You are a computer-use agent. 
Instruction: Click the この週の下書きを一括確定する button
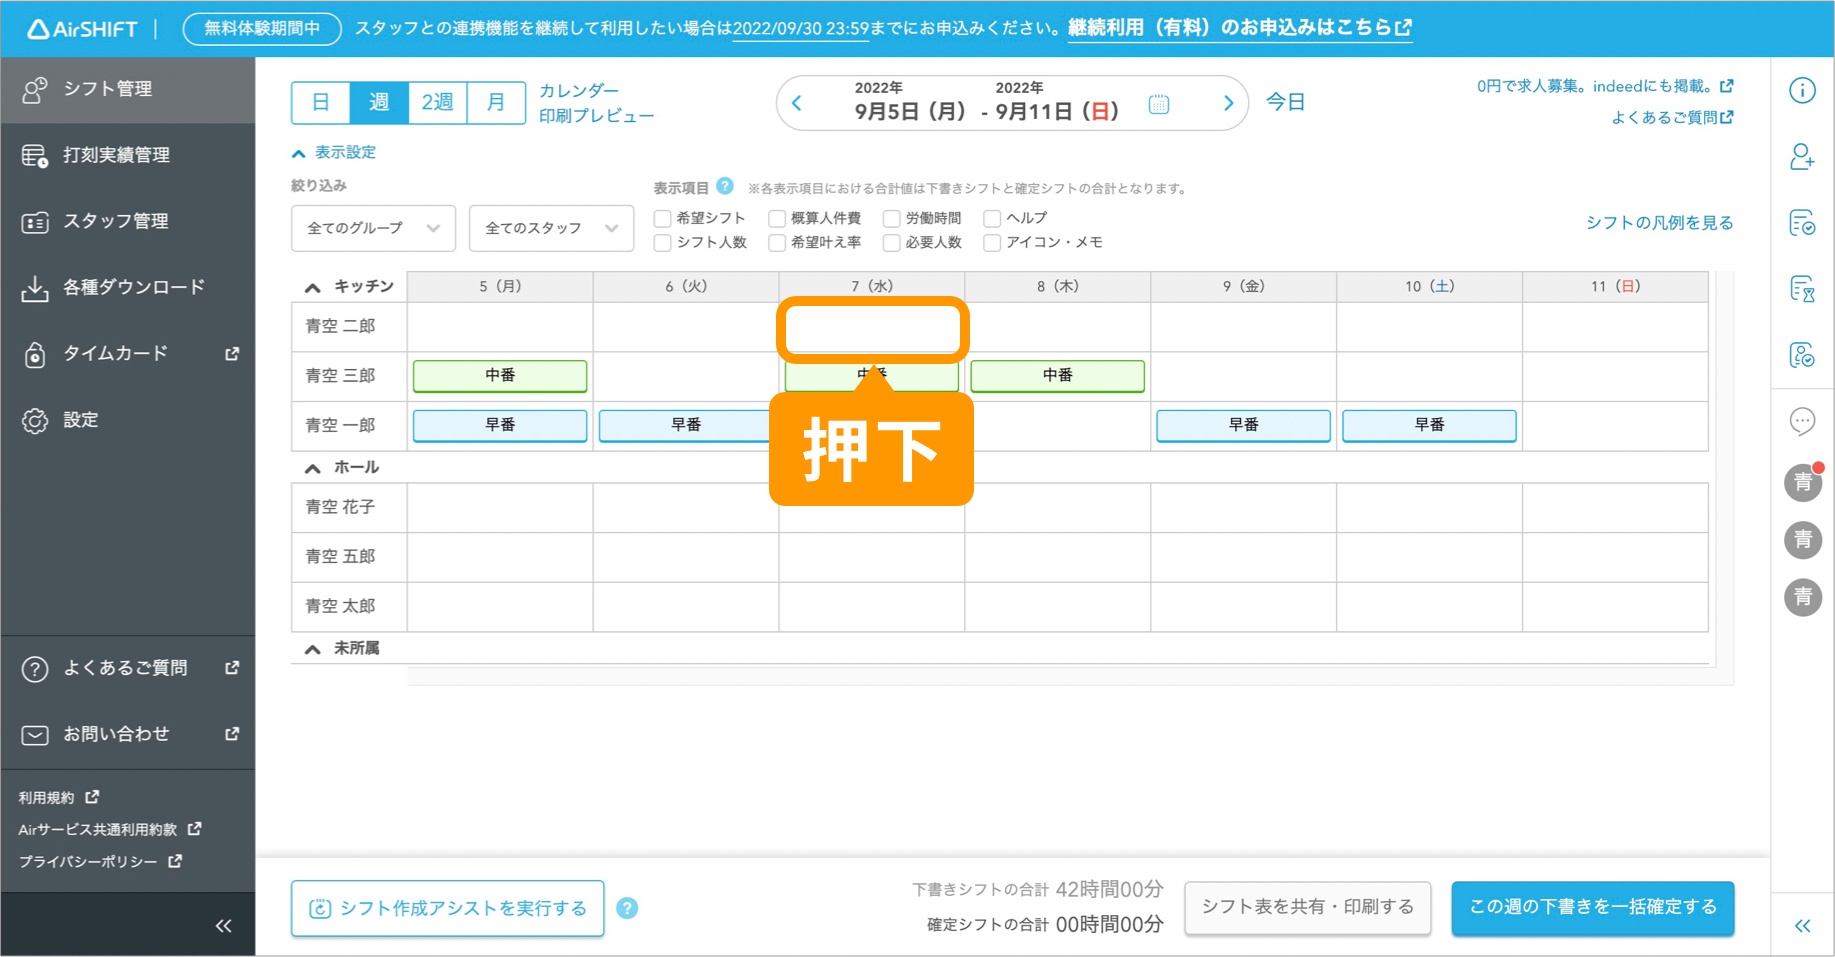(1592, 907)
